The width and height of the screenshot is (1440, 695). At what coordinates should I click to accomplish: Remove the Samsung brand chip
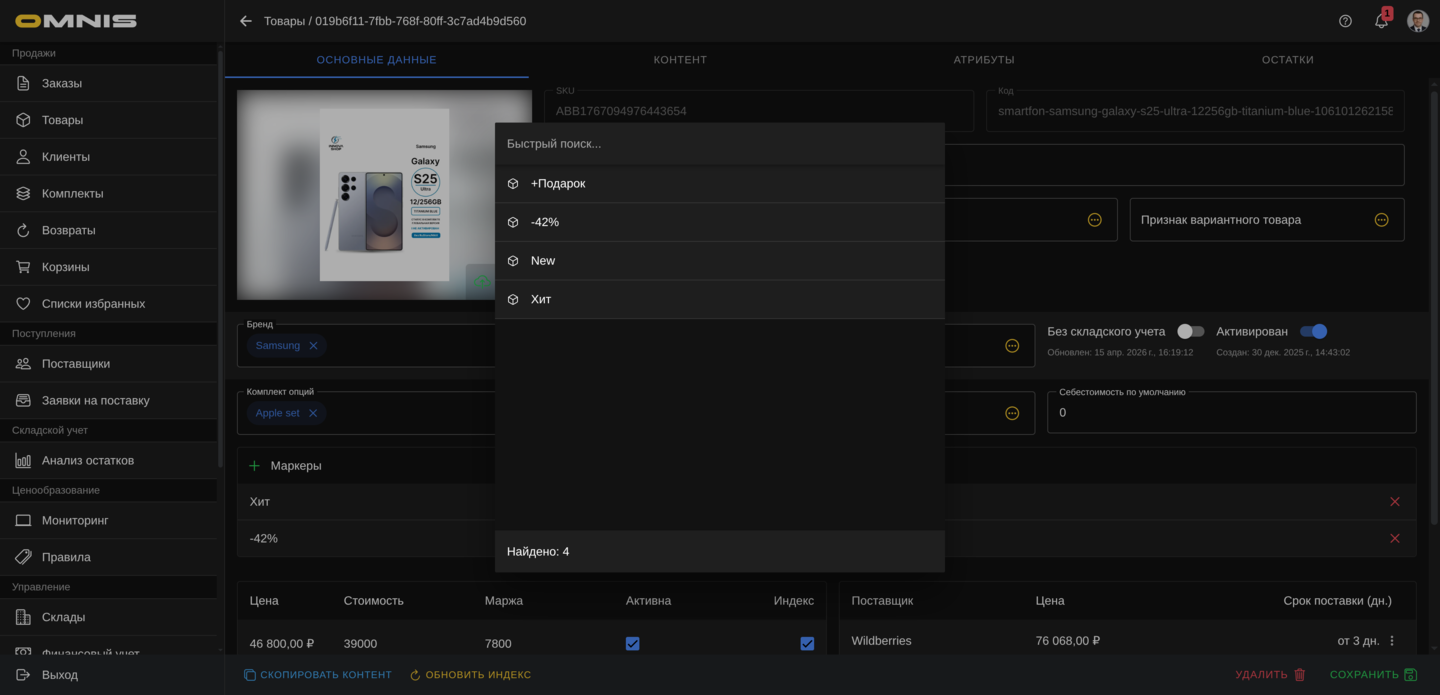point(313,346)
